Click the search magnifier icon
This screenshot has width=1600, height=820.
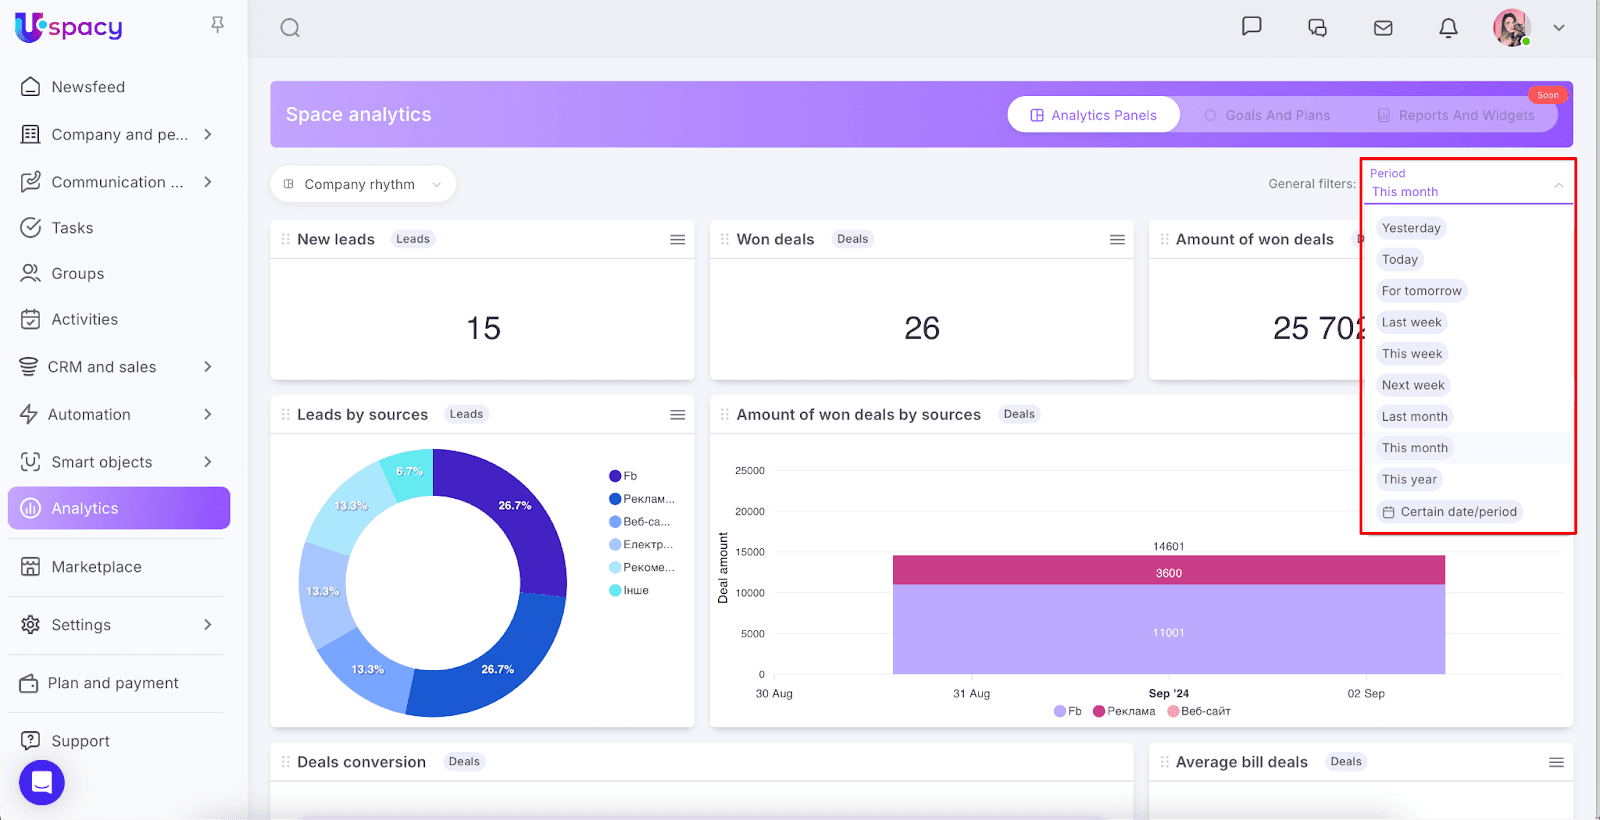tap(290, 28)
